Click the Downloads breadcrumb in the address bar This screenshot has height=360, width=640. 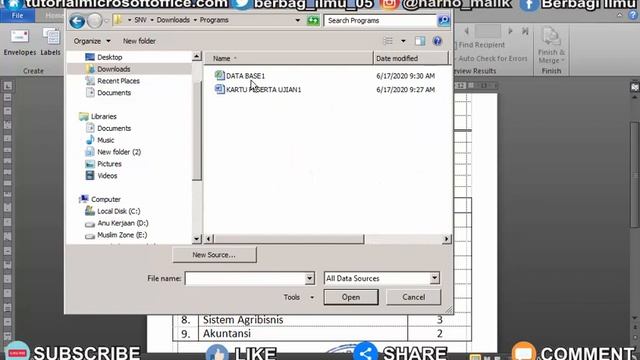(173, 20)
